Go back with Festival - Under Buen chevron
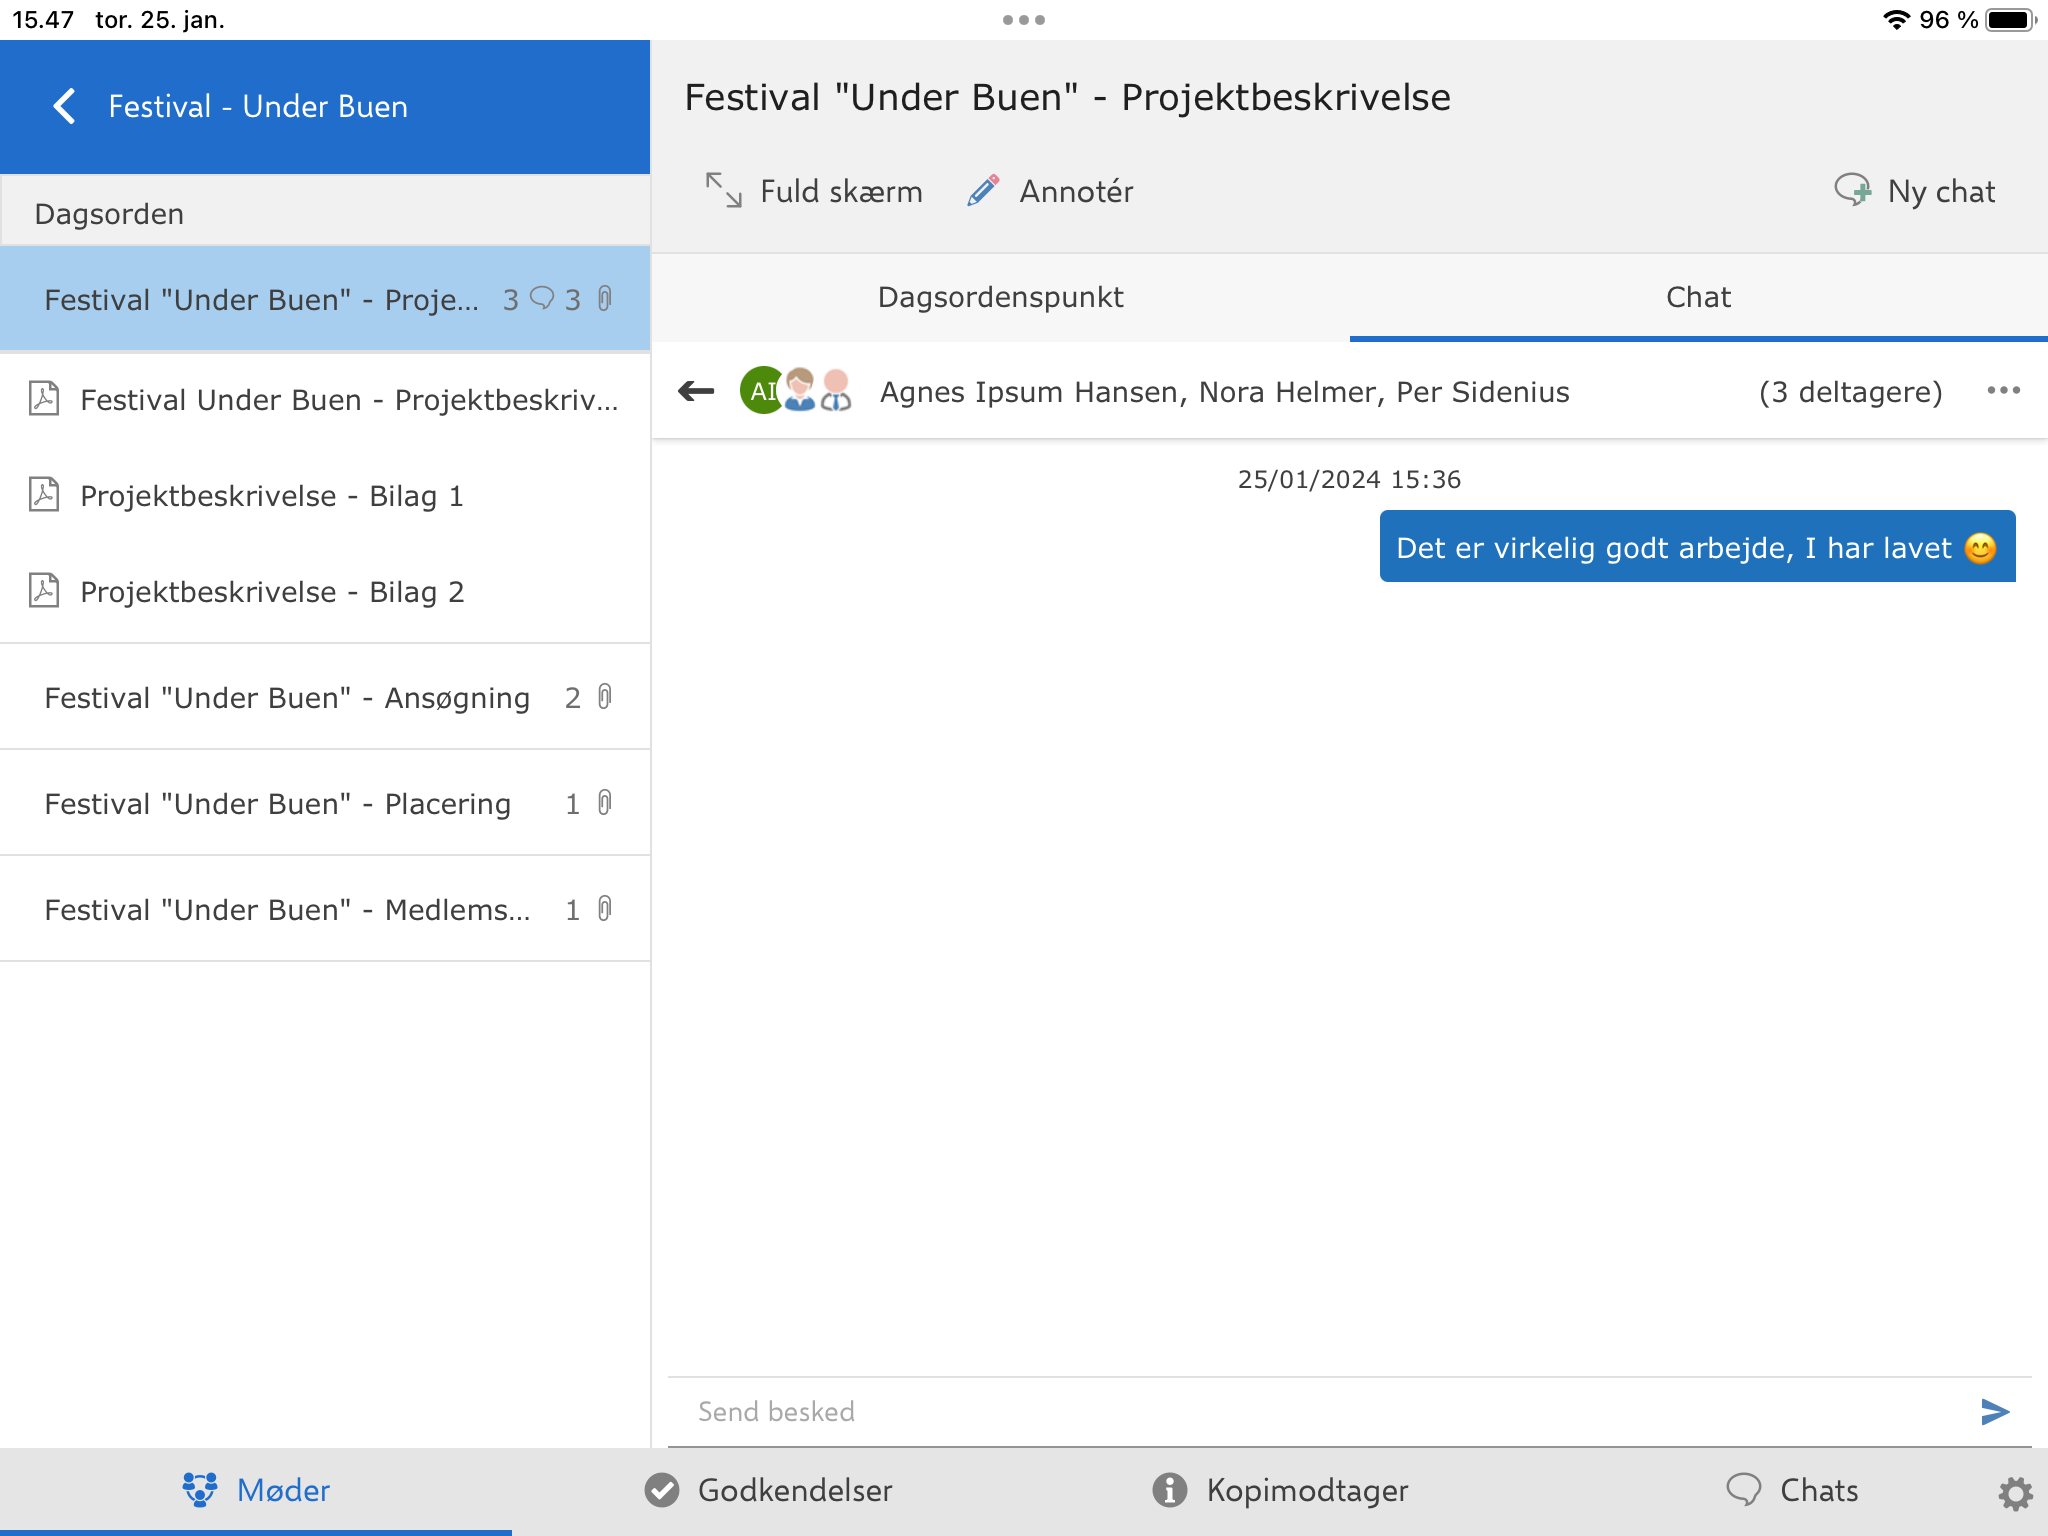Viewport: 2048px width, 1536px height. [x=65, y=106]
